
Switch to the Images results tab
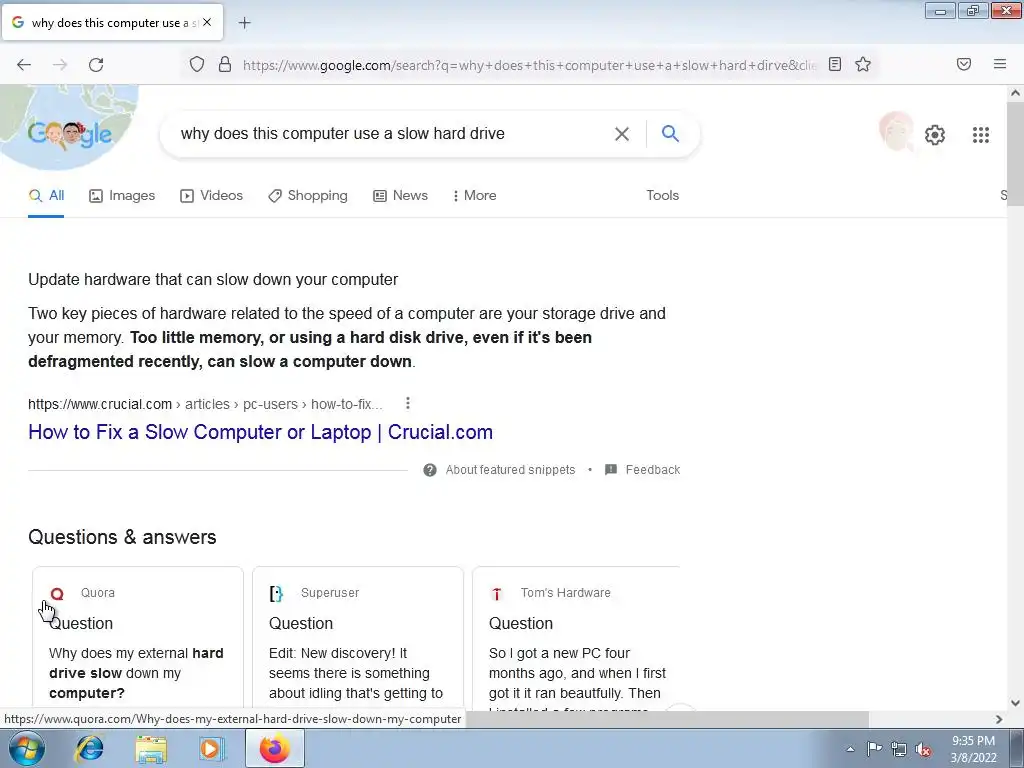(122, 195)
